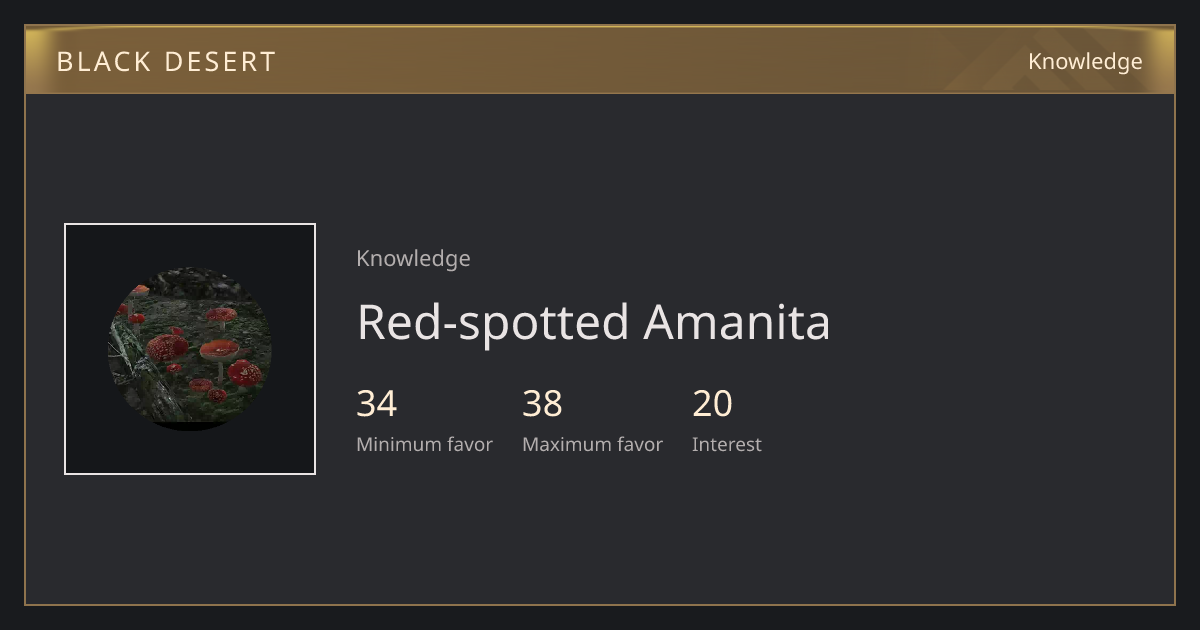
Task: Click the red mushroom cap in image
Action: tap(219, 350)
